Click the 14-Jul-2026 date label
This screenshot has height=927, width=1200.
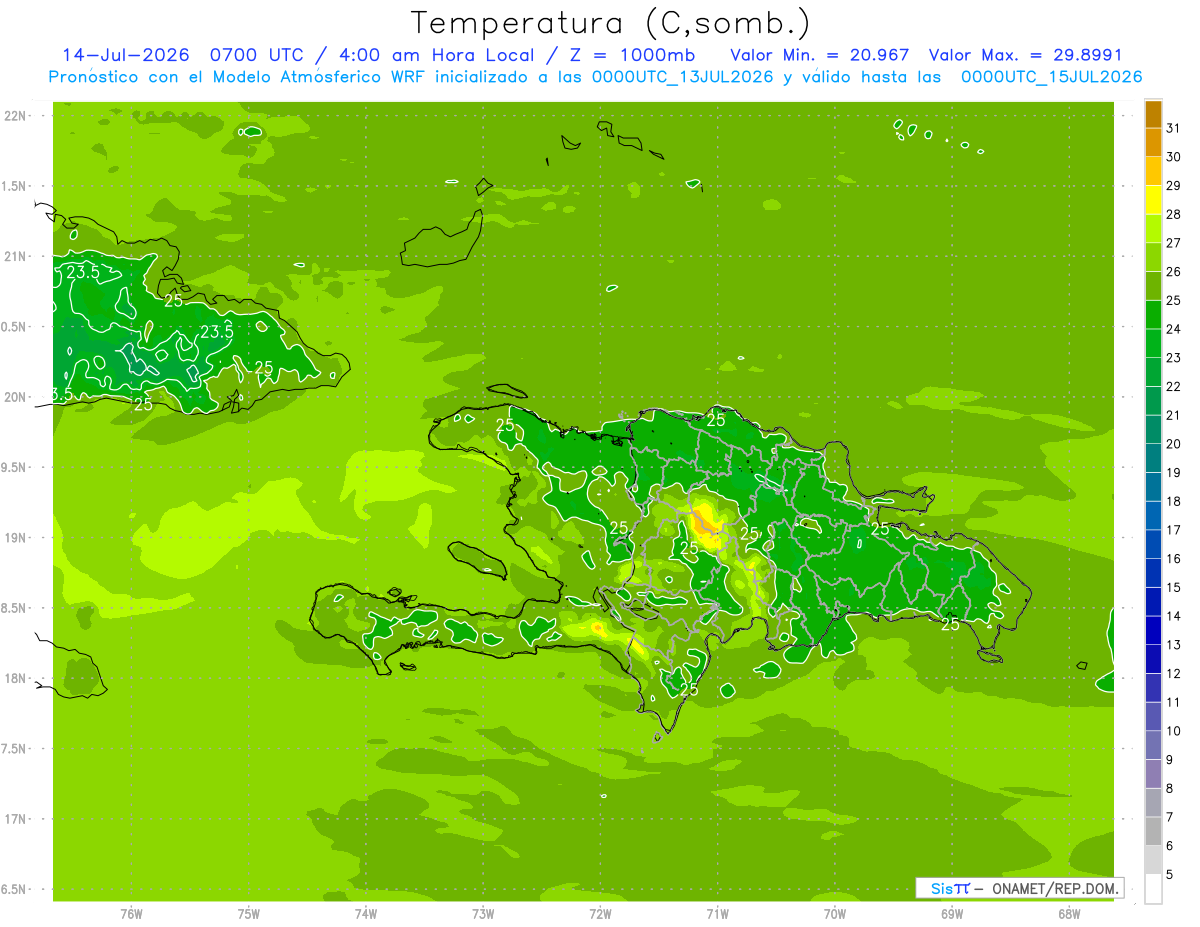point(125,55)
